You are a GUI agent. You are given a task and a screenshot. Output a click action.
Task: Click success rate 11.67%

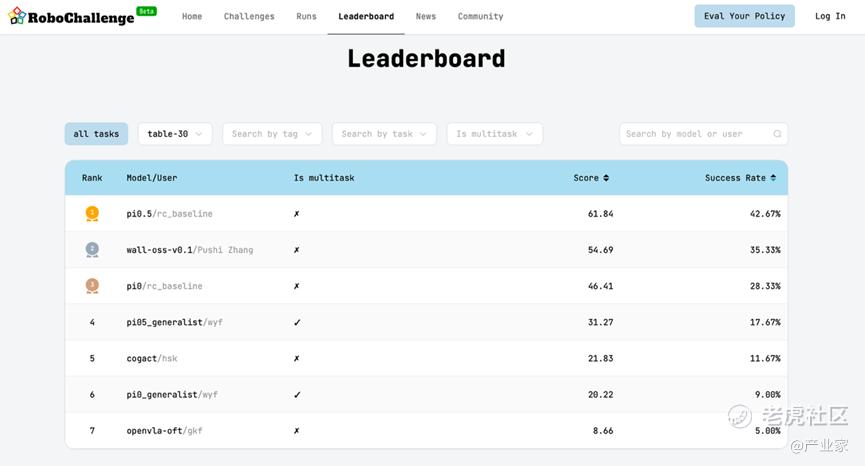point(765,358)
